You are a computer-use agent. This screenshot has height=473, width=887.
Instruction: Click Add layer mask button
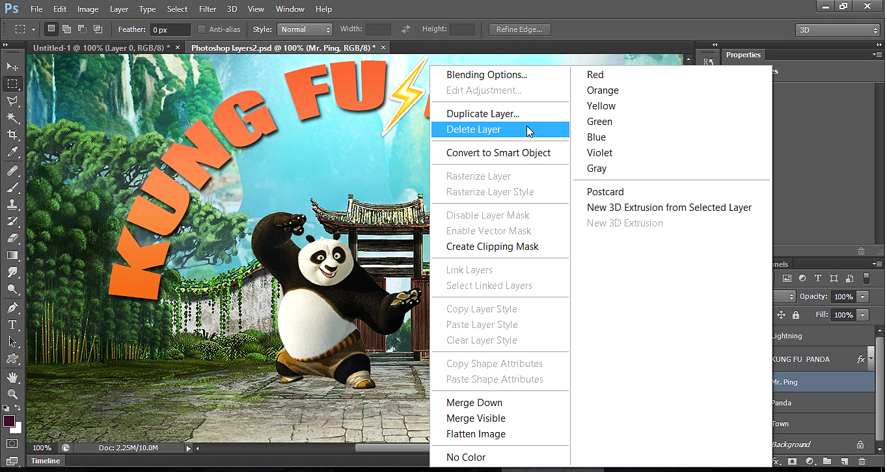(x=793, y=462)
